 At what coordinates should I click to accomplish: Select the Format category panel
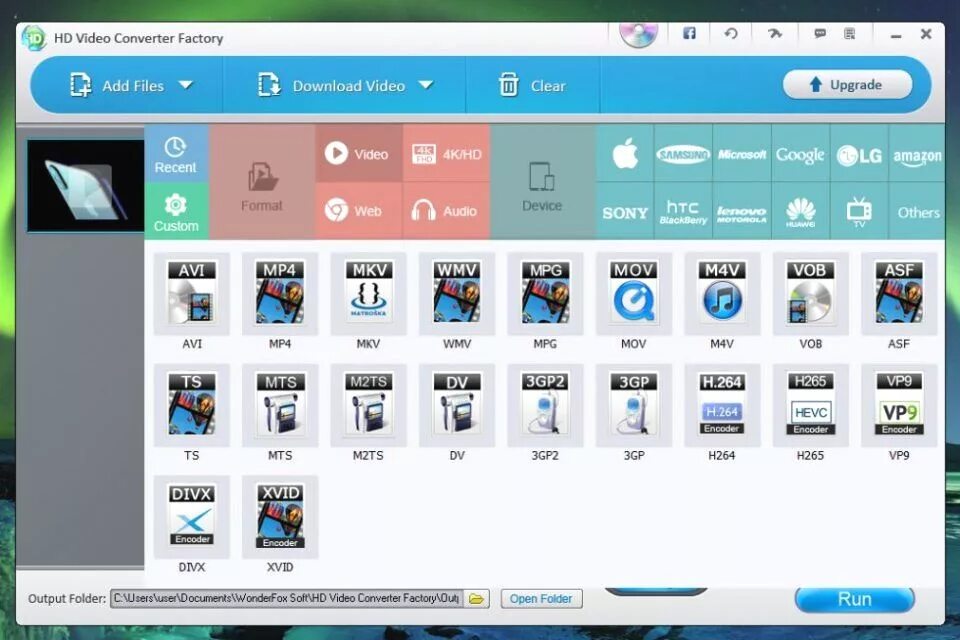262,182
